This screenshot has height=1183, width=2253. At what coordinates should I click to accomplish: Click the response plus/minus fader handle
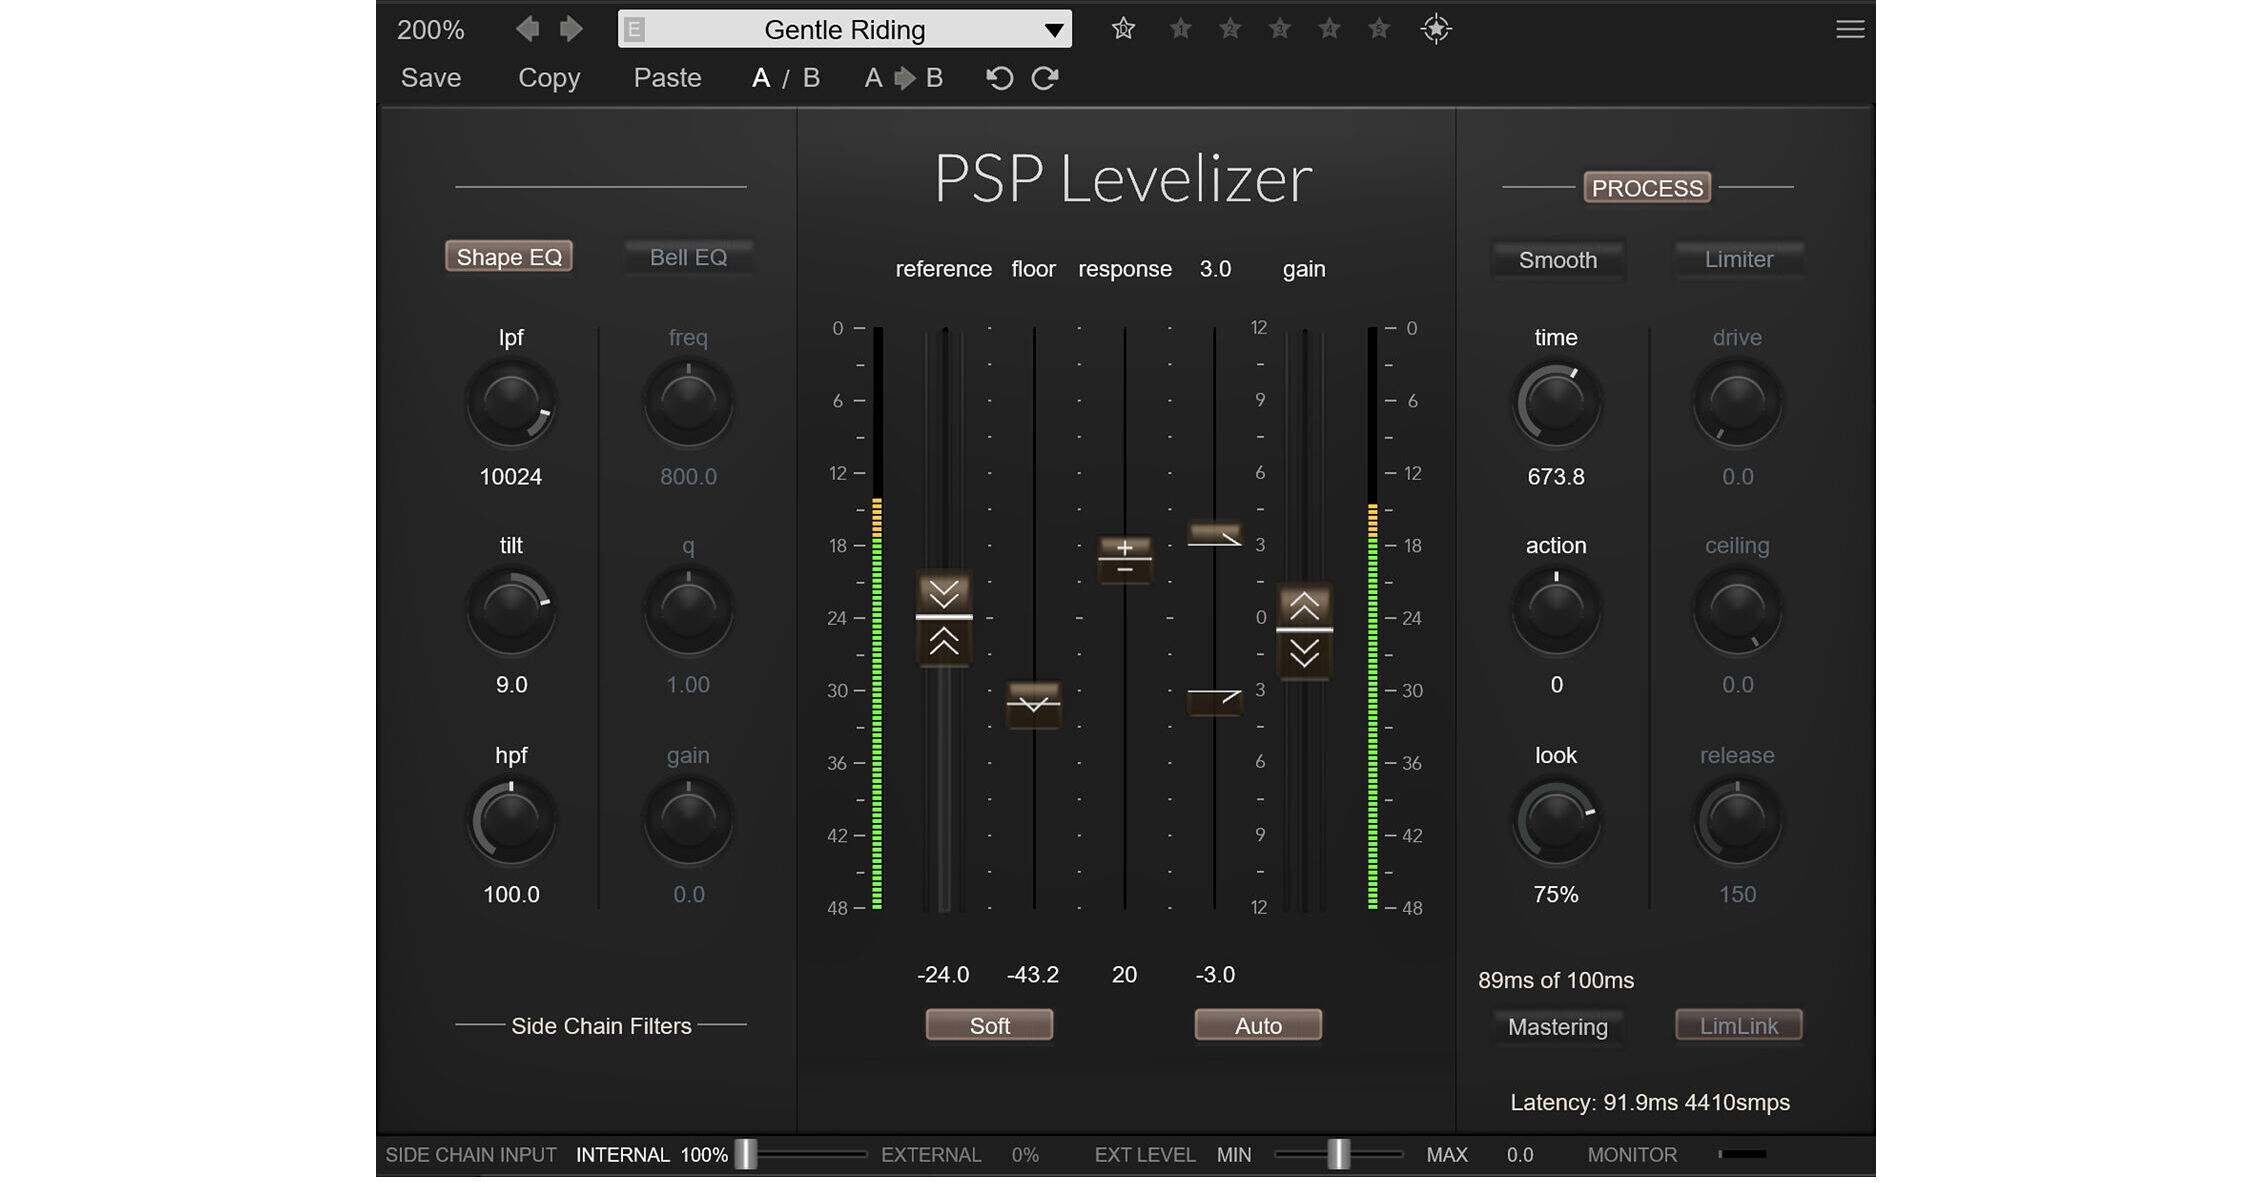1125,559
